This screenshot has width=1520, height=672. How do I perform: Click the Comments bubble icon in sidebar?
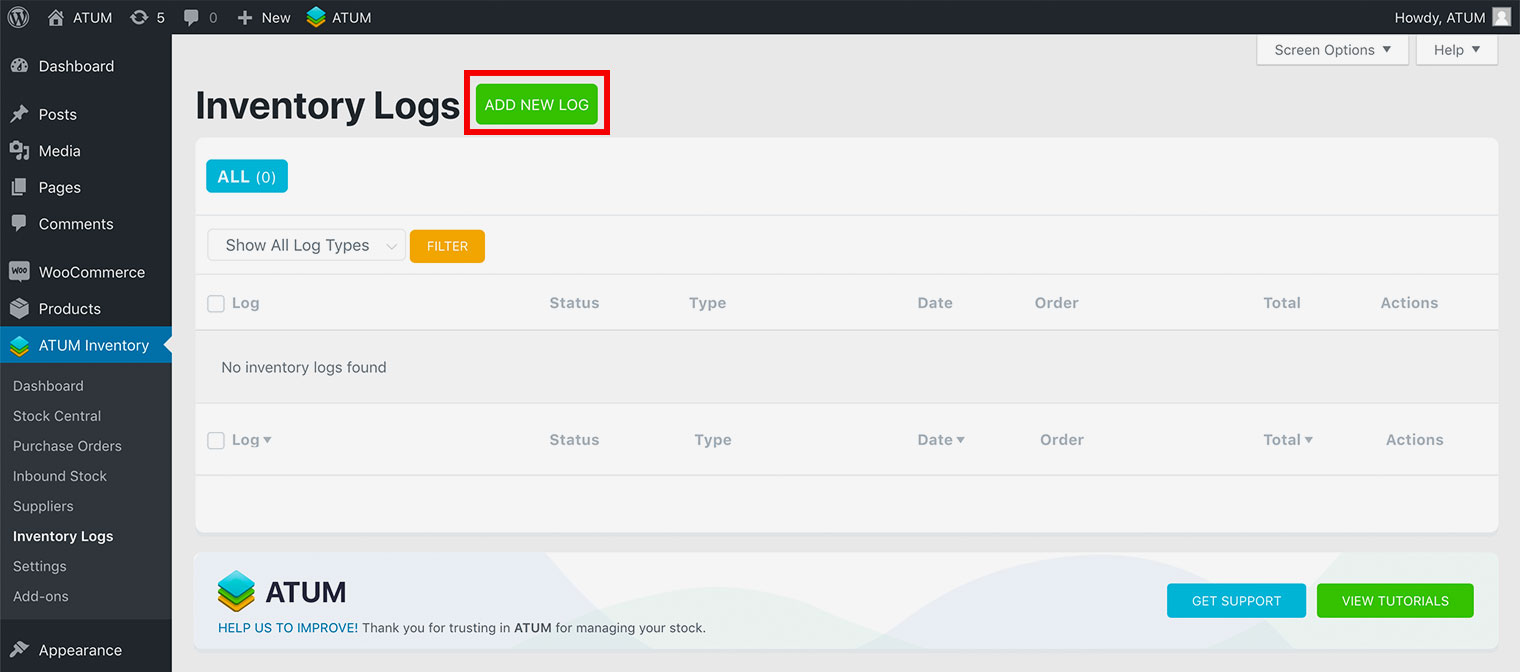click(19, 224)
